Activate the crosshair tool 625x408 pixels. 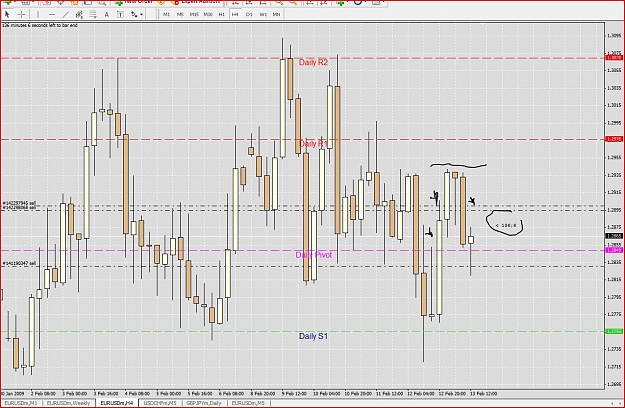tap(22, 14)
